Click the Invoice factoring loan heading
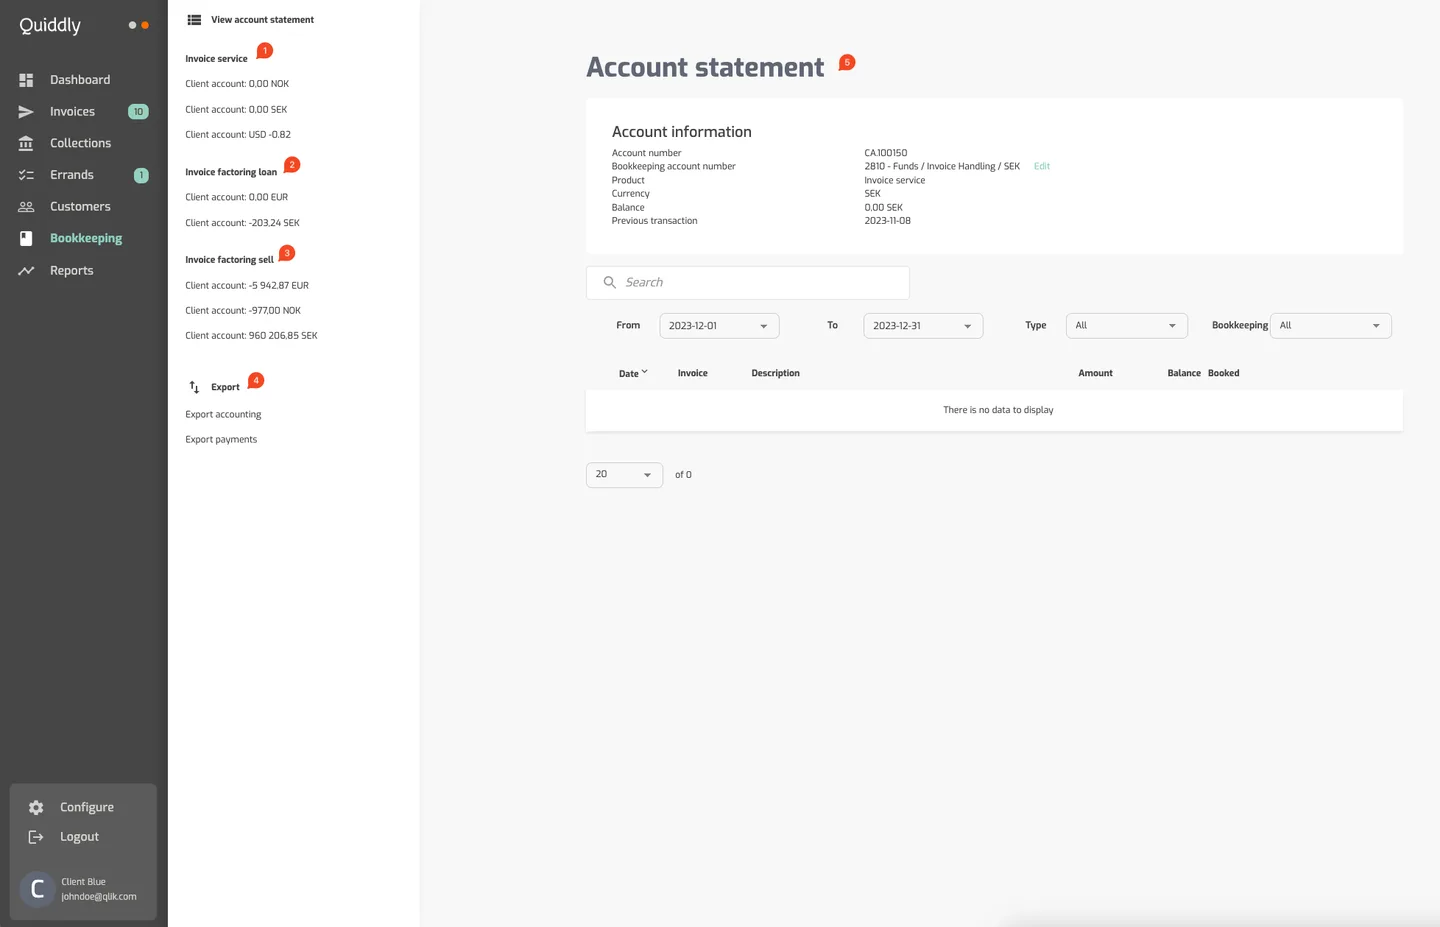 click(231, 172)
